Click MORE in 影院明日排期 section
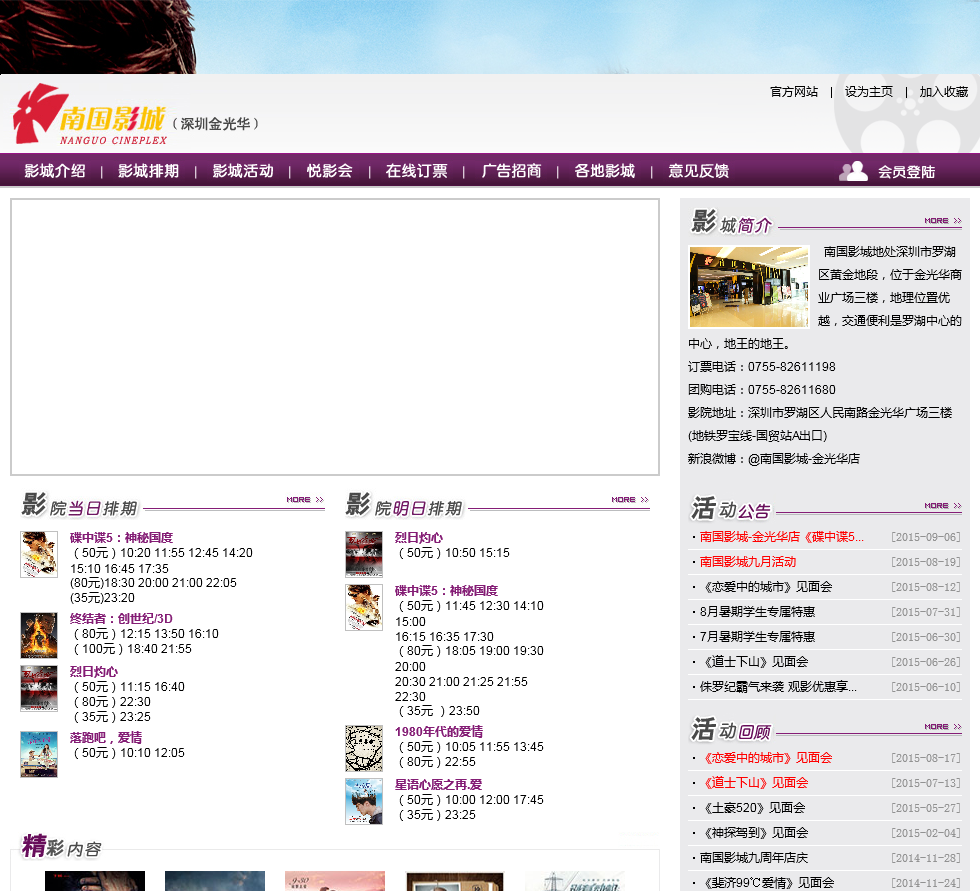 tap(630, 499)
